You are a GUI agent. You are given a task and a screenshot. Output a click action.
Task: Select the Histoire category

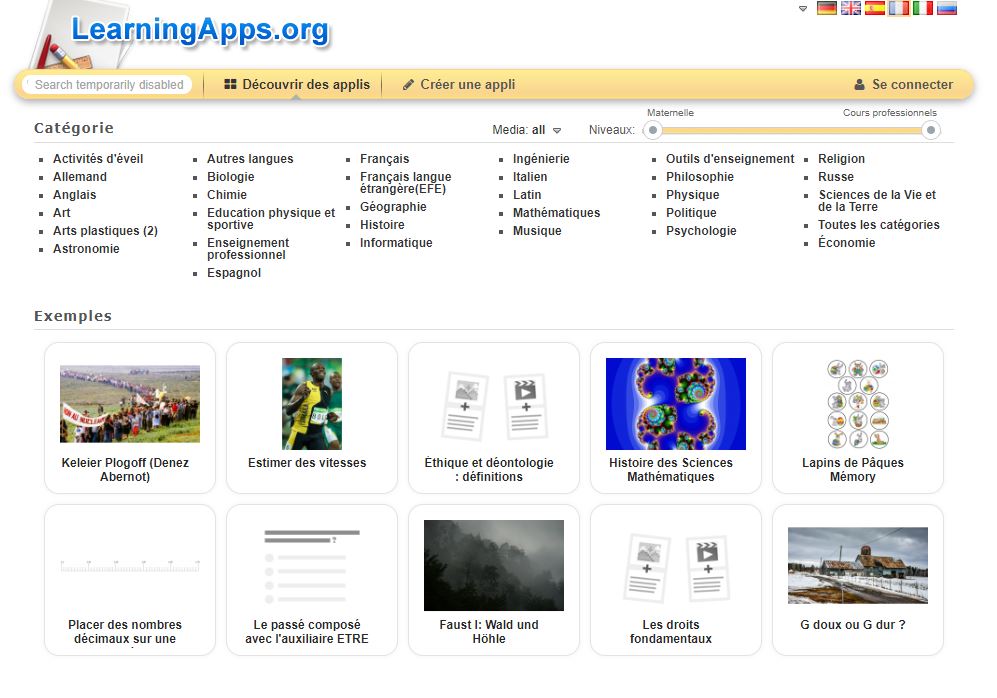pos(382,224)
